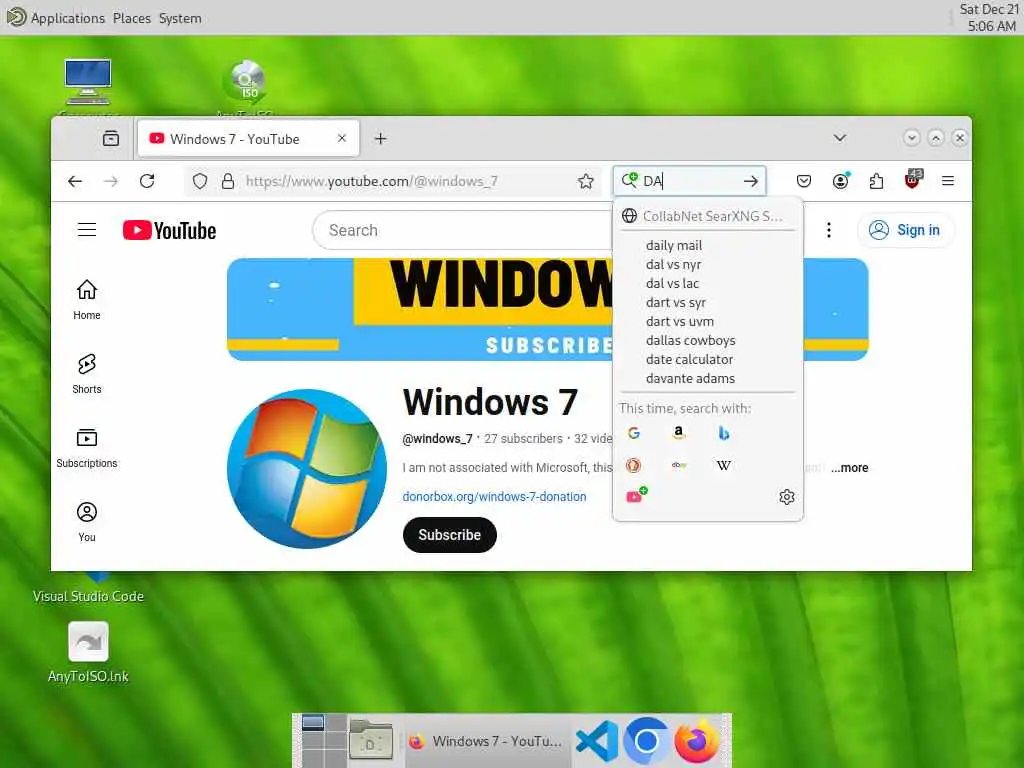Launch Visual Studio Code from taskbar
The height and width of the screenshot is (768, 1024).
[x=597, y=741]
